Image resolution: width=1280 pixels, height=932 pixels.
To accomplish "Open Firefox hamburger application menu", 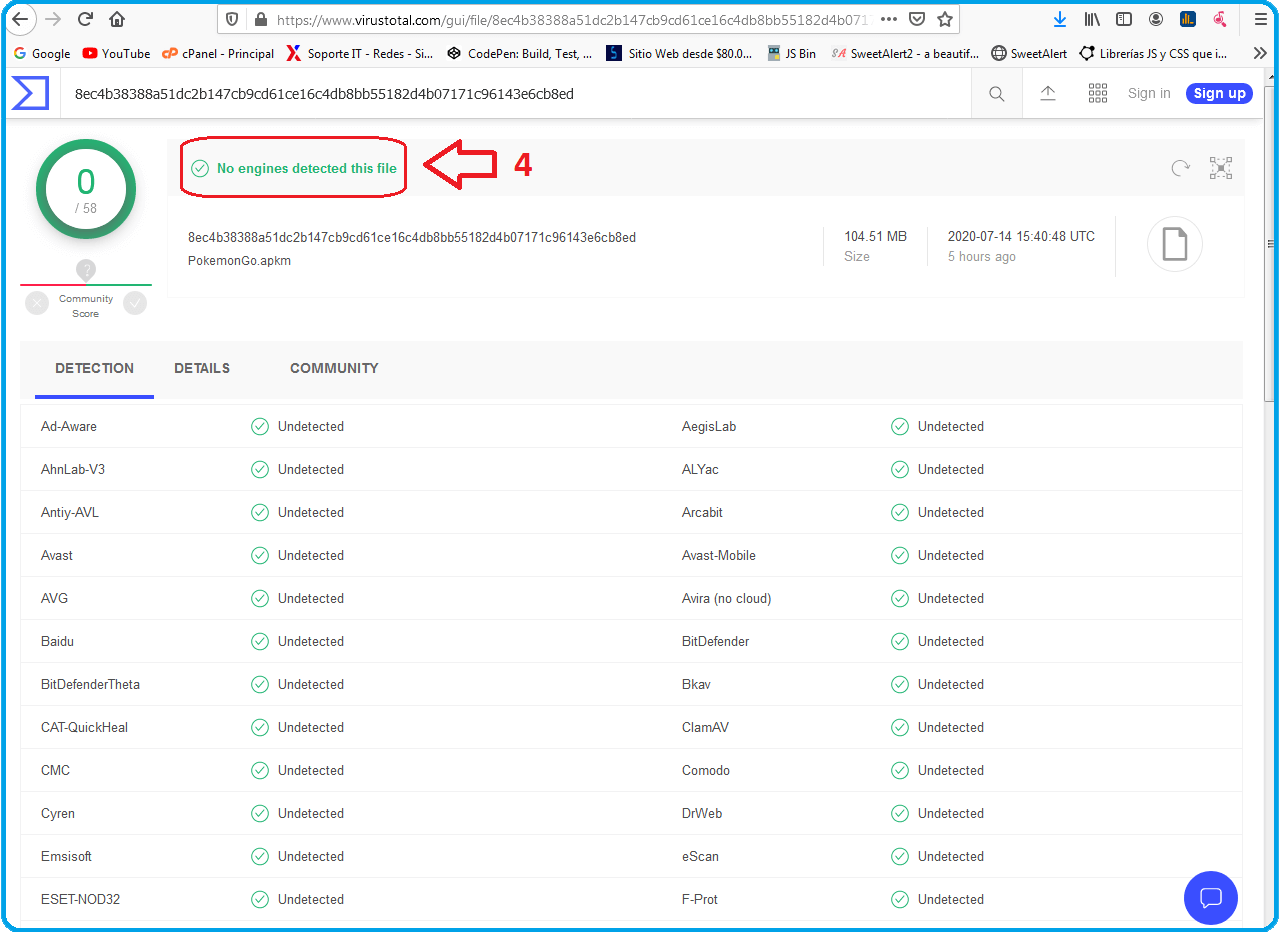I will (1260, 19).
